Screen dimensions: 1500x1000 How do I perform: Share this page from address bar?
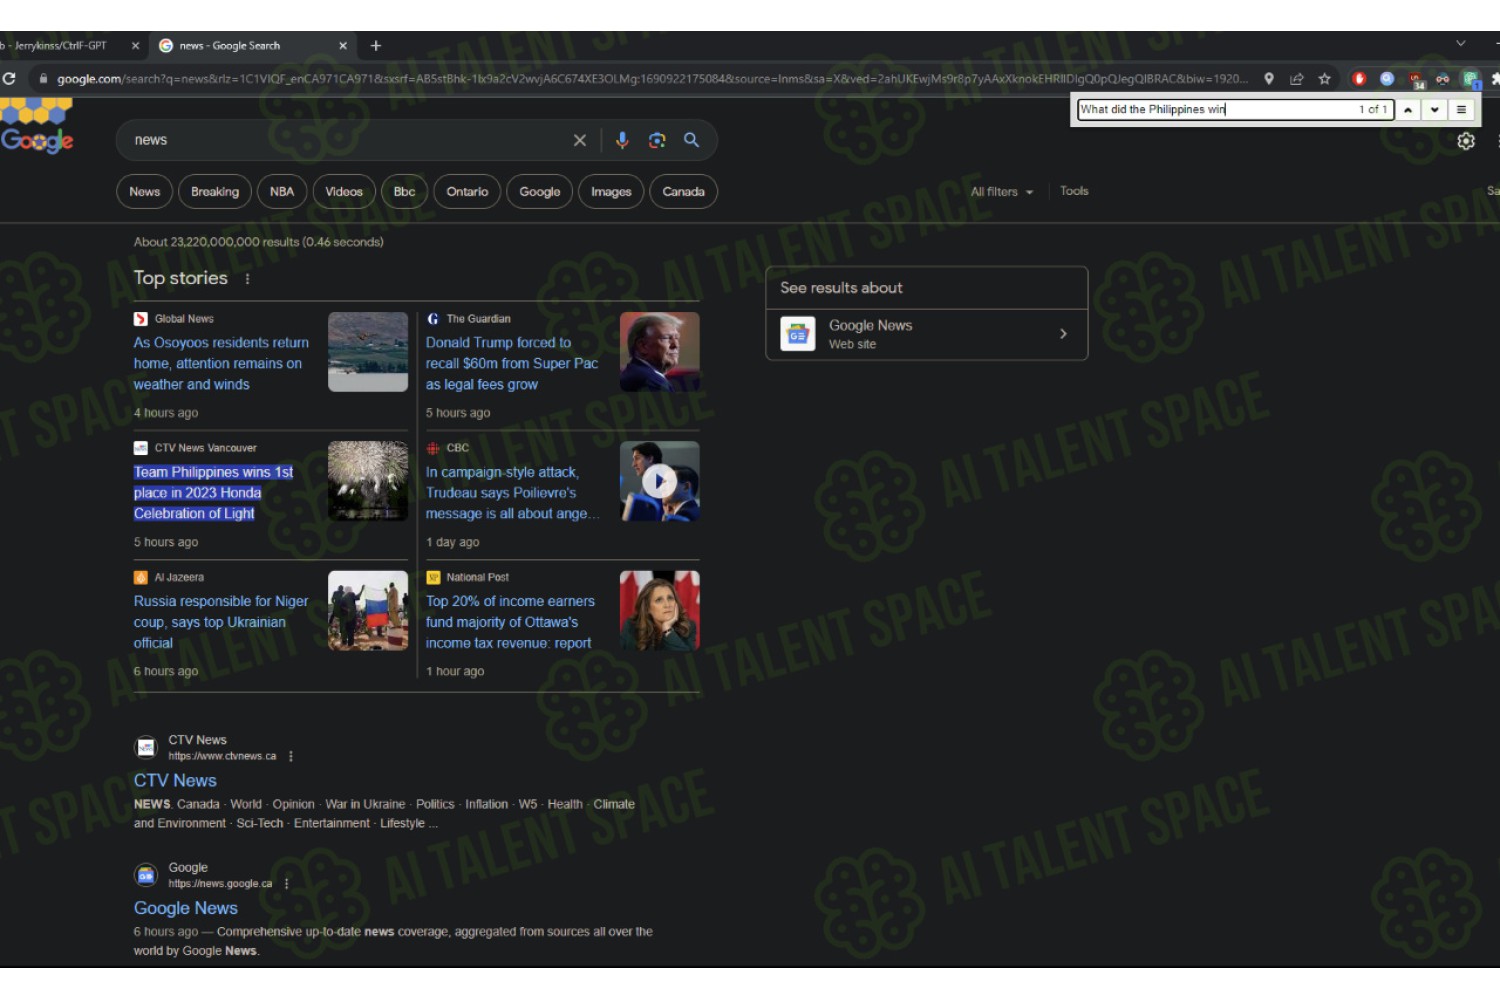click(1297, 79)
